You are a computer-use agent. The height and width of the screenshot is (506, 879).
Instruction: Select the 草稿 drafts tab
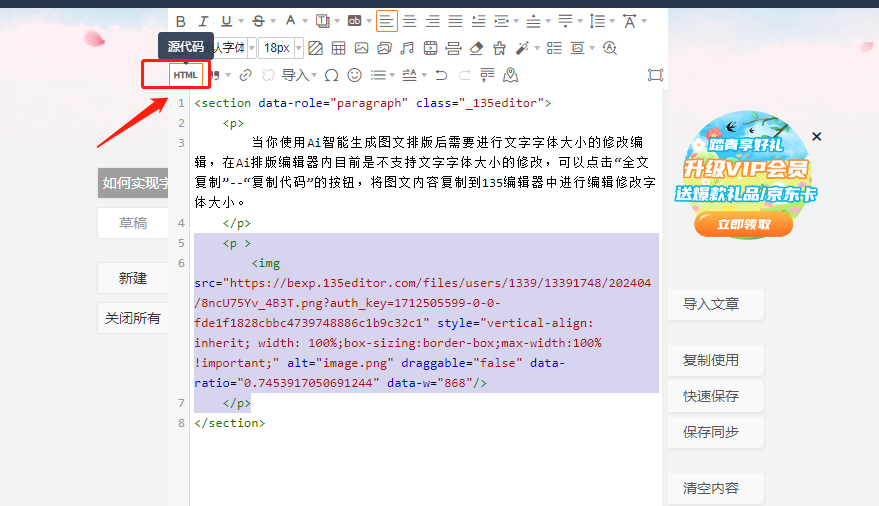pyautogui.click(x=133, y=223)
